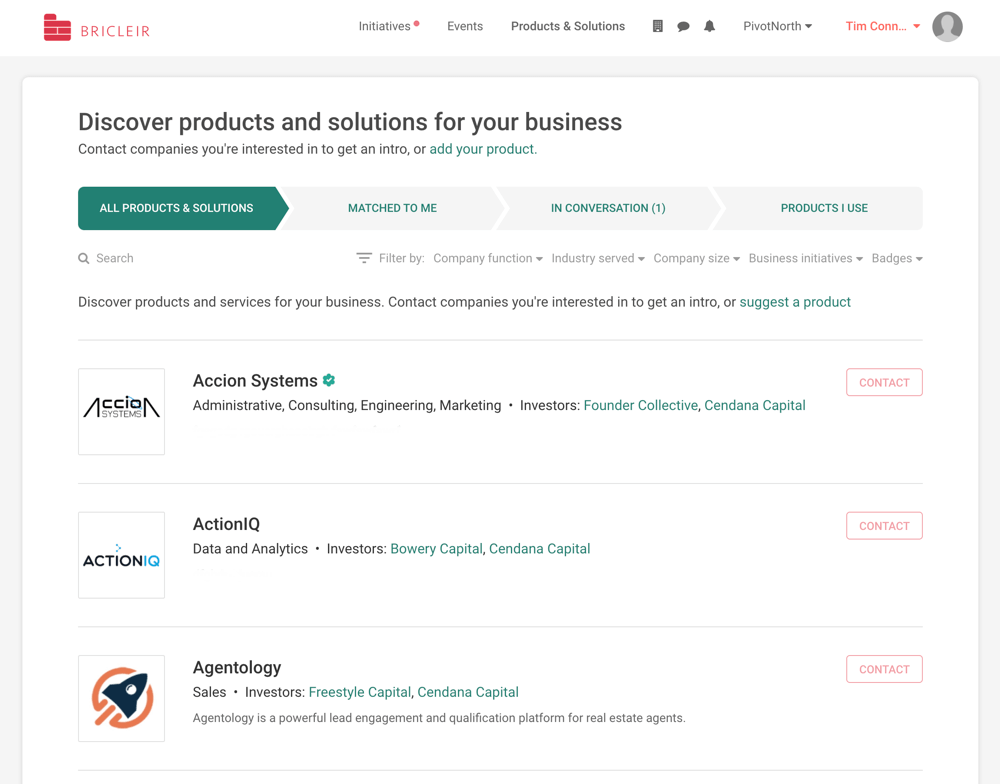Open the PivotNorth dropdown menu
This screenshot has height=784, width=1000.
pyautogui.click(x=777, y=26)
